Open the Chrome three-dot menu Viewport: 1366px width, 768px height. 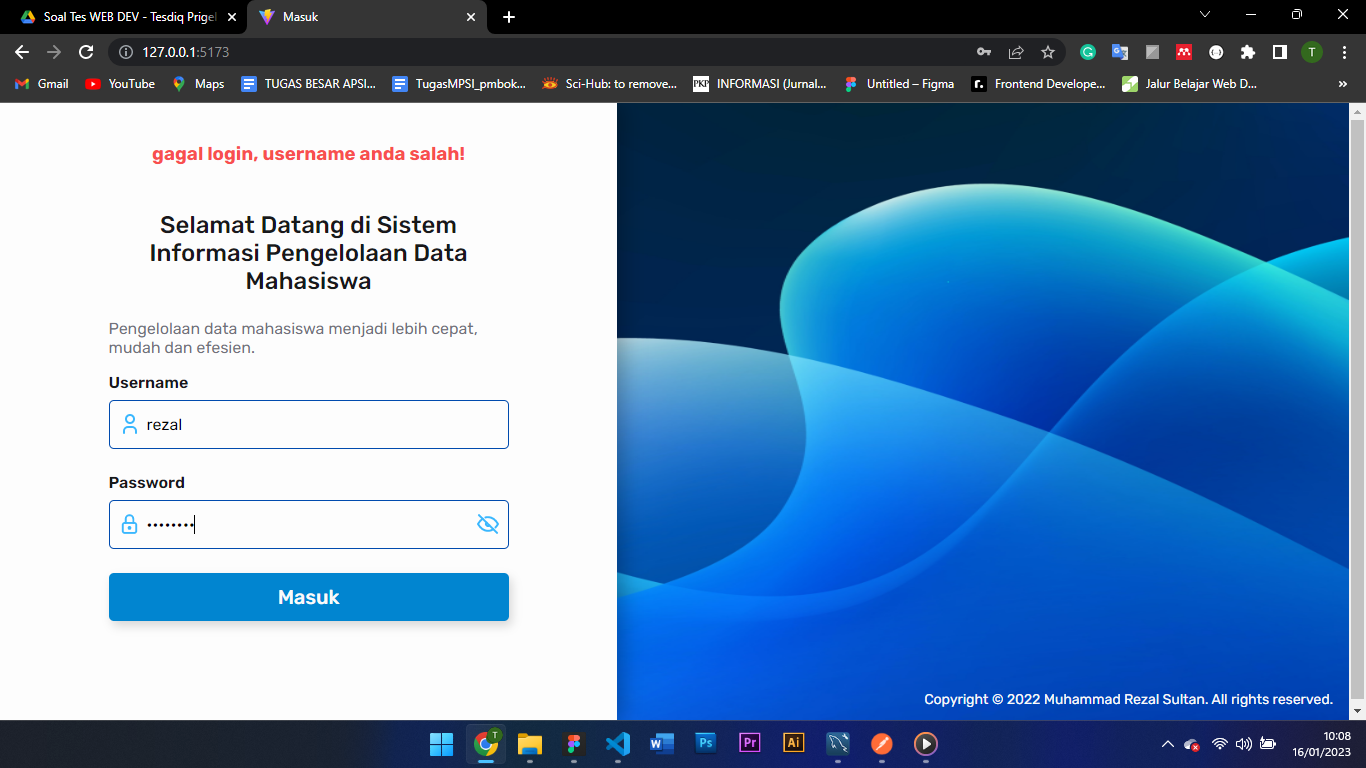1343,52
